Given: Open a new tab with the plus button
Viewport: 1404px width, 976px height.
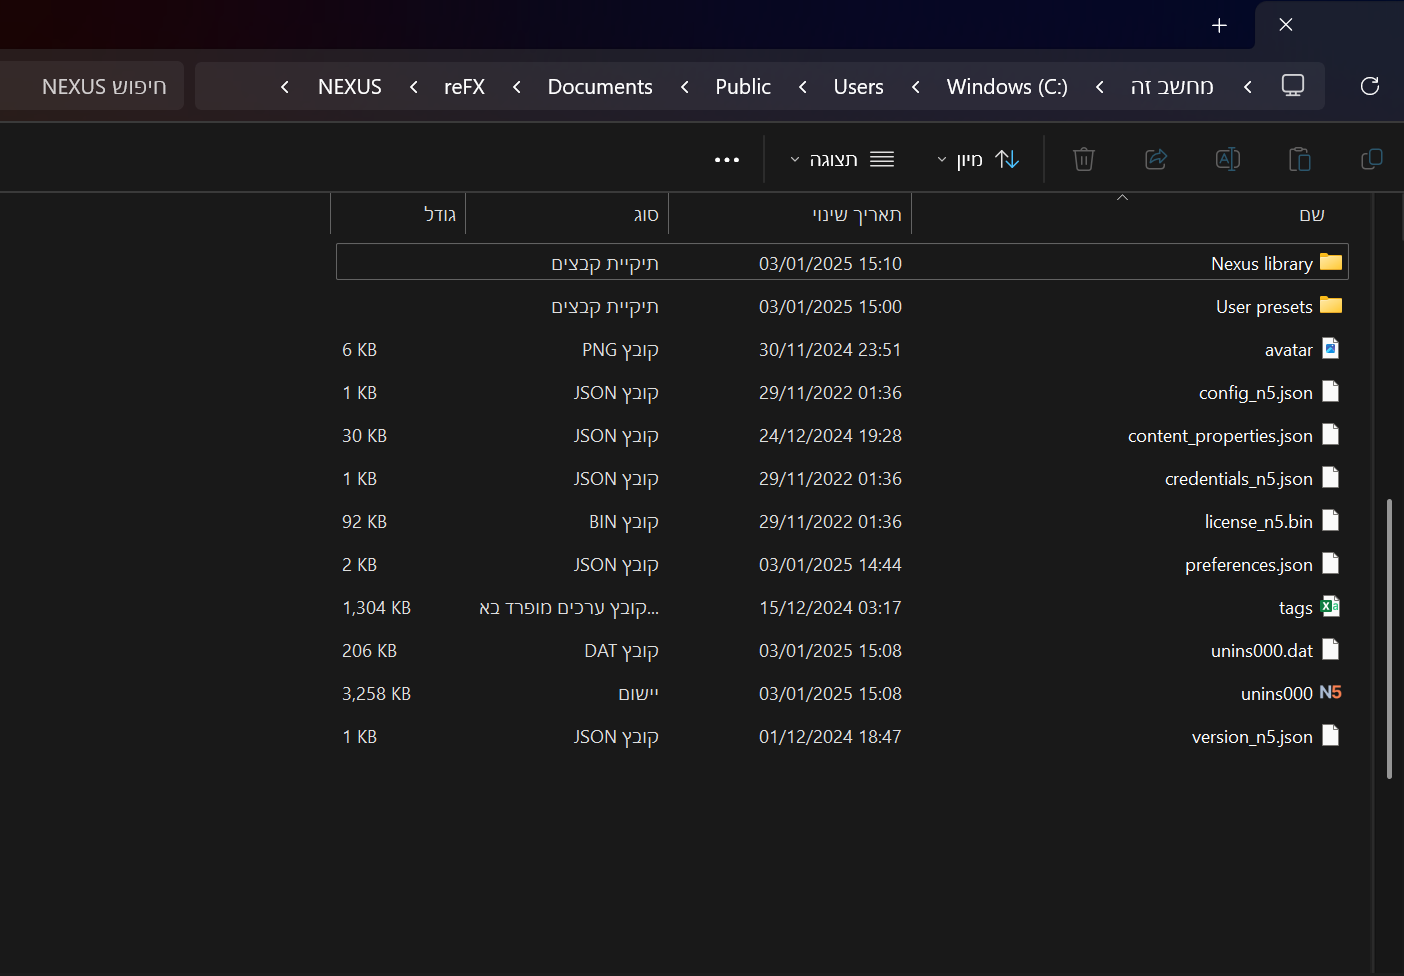Looking at the screenshot, I should pyautogui.click(x=1219, y=25).
